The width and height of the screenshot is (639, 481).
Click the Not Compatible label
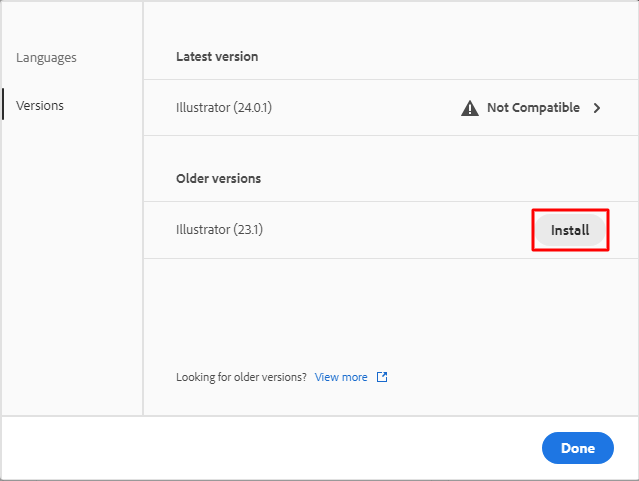pos(533,108)
